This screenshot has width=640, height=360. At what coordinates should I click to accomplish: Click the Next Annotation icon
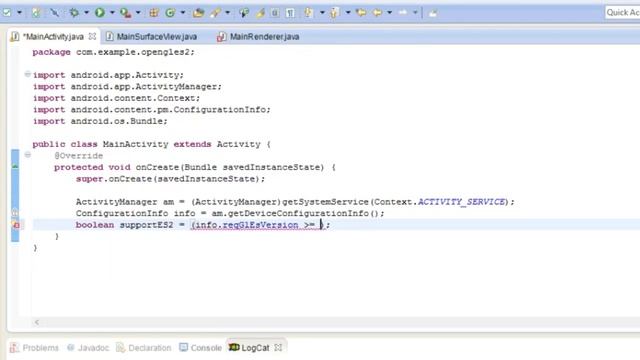pos(309,13)
